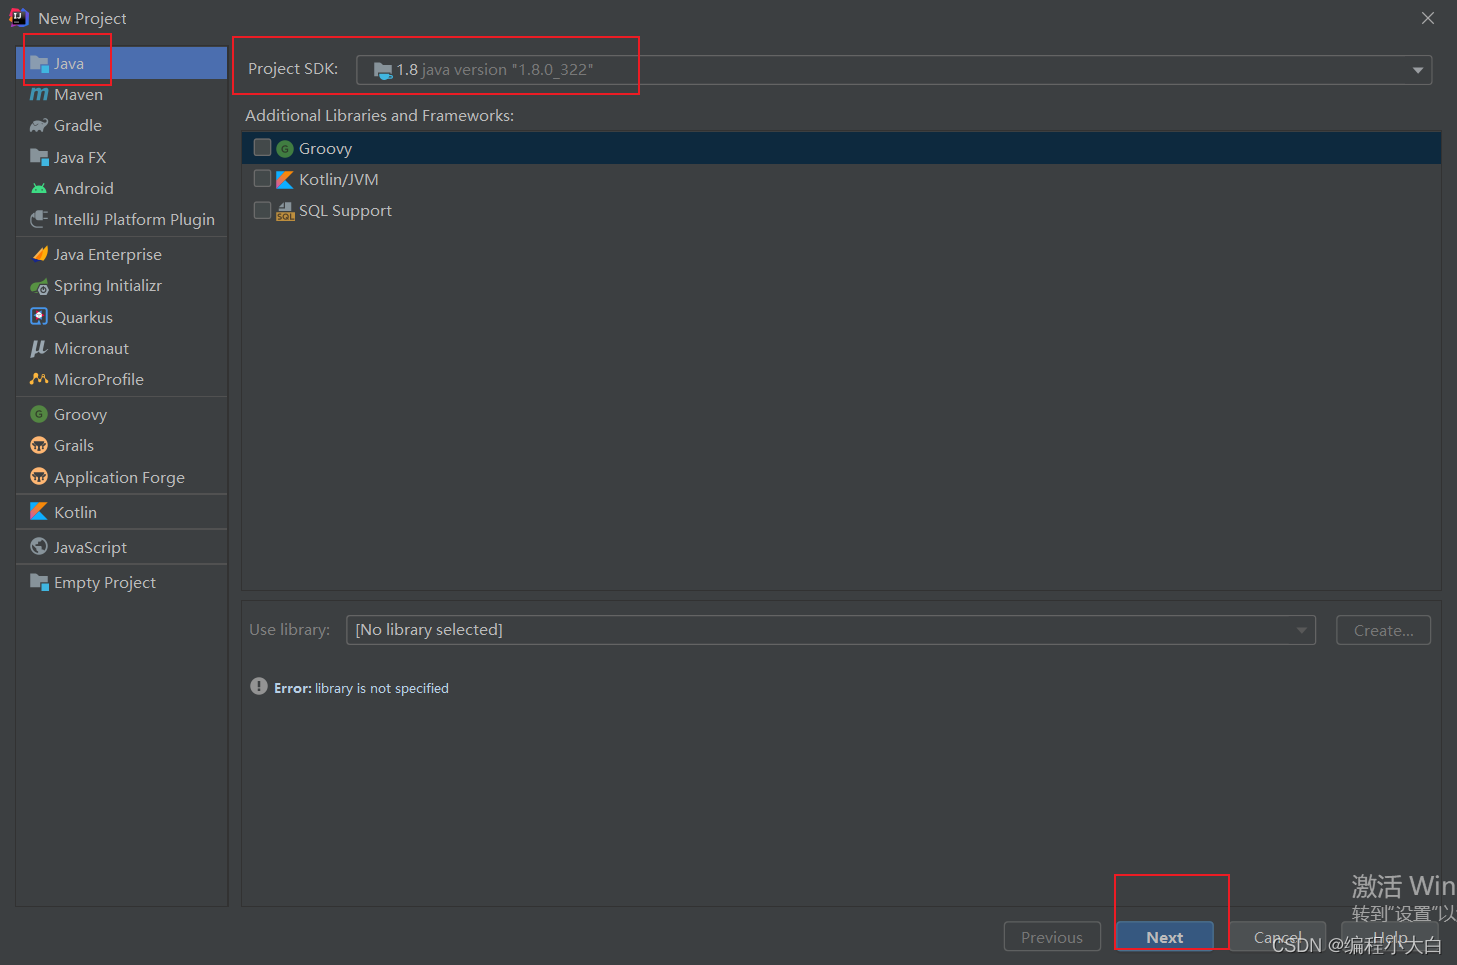Image resolution: width=1457 pixels, height=965 pixels.
Task: Click the Kotlin/JVM framework icon
Action: tap(285, 180)
